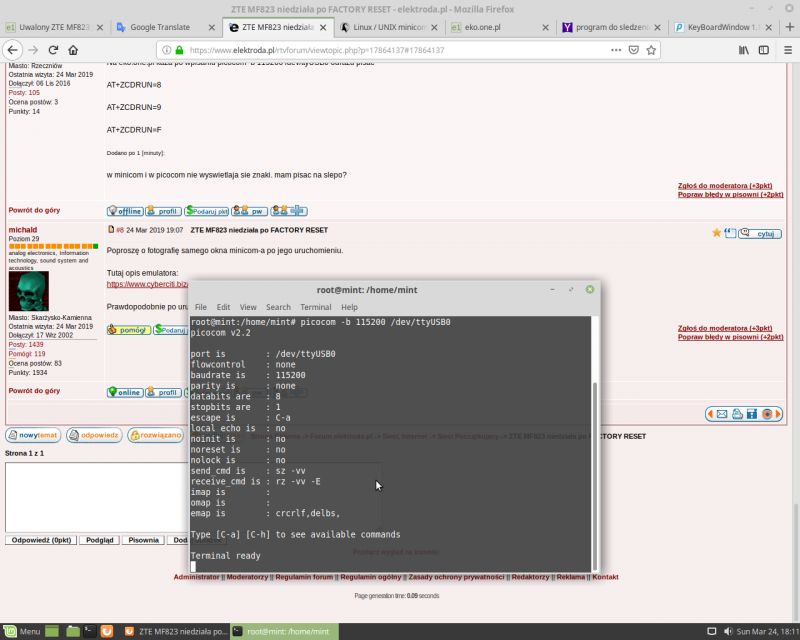Click the odpowiedz reply button
This screenshot has width=800, height=640.
tap(94, 435)
